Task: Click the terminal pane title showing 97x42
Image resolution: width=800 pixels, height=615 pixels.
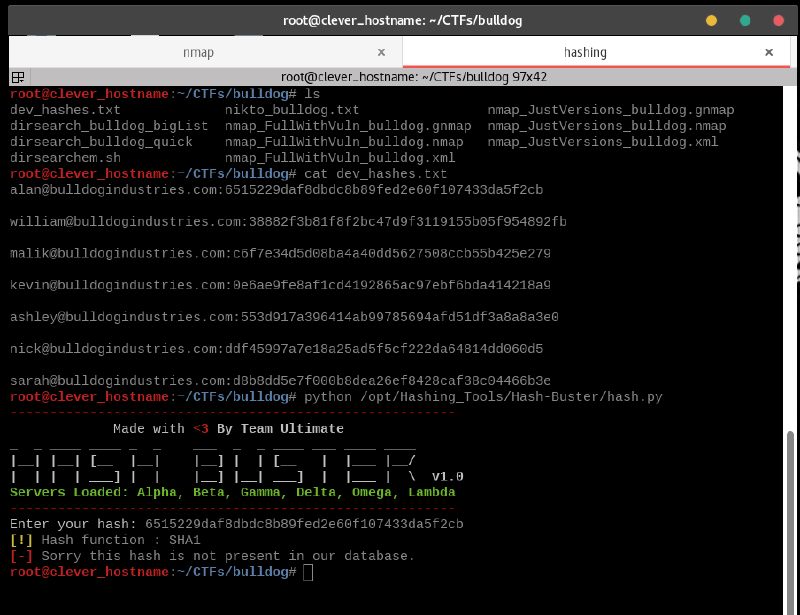Action: point(399,76)
